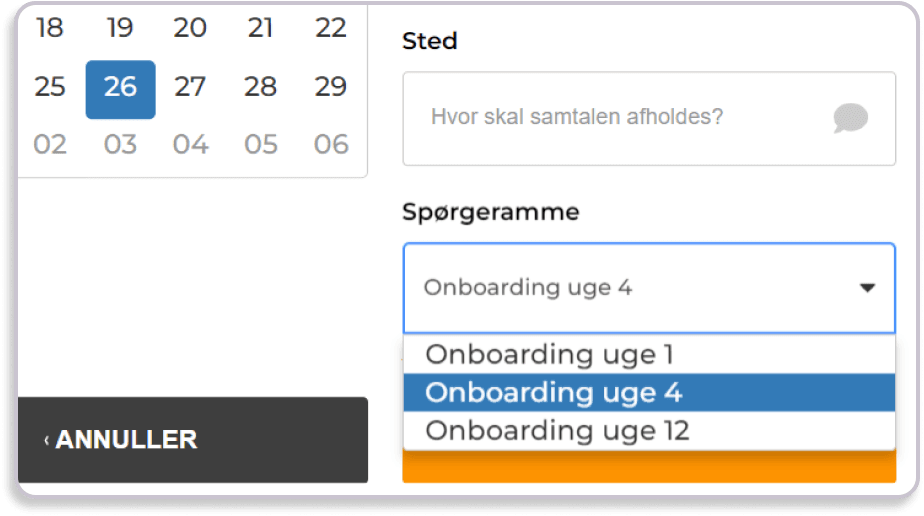Choose day 21 in calendar

260,28
